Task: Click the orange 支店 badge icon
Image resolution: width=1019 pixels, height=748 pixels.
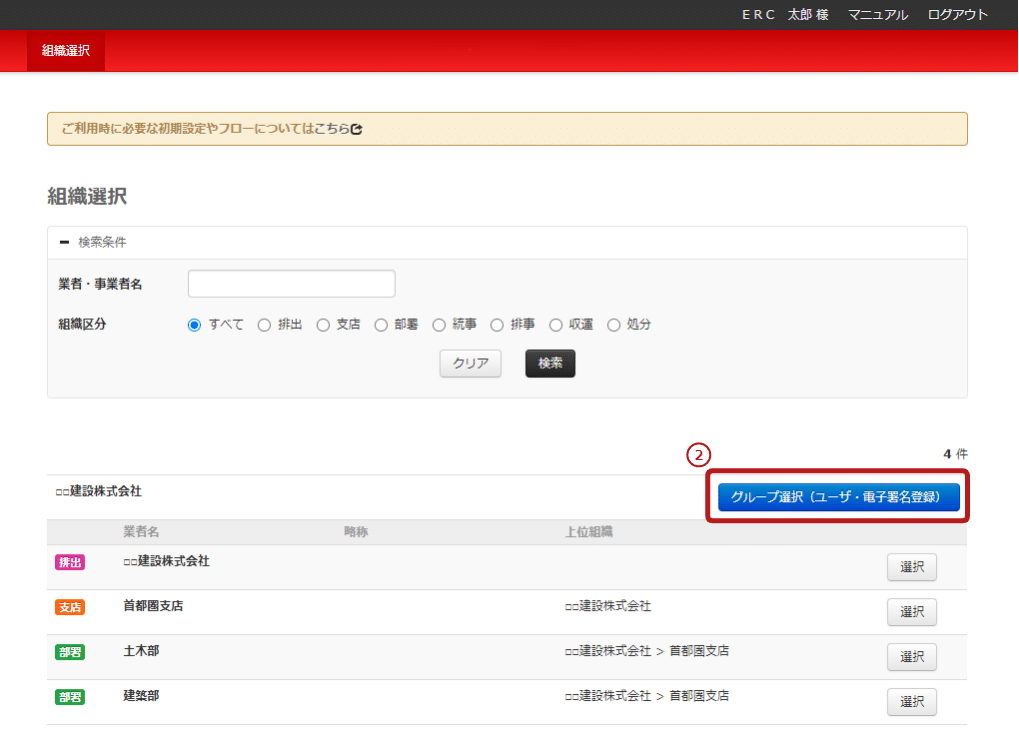Action: pyautogui.click(x=70, y=607)
